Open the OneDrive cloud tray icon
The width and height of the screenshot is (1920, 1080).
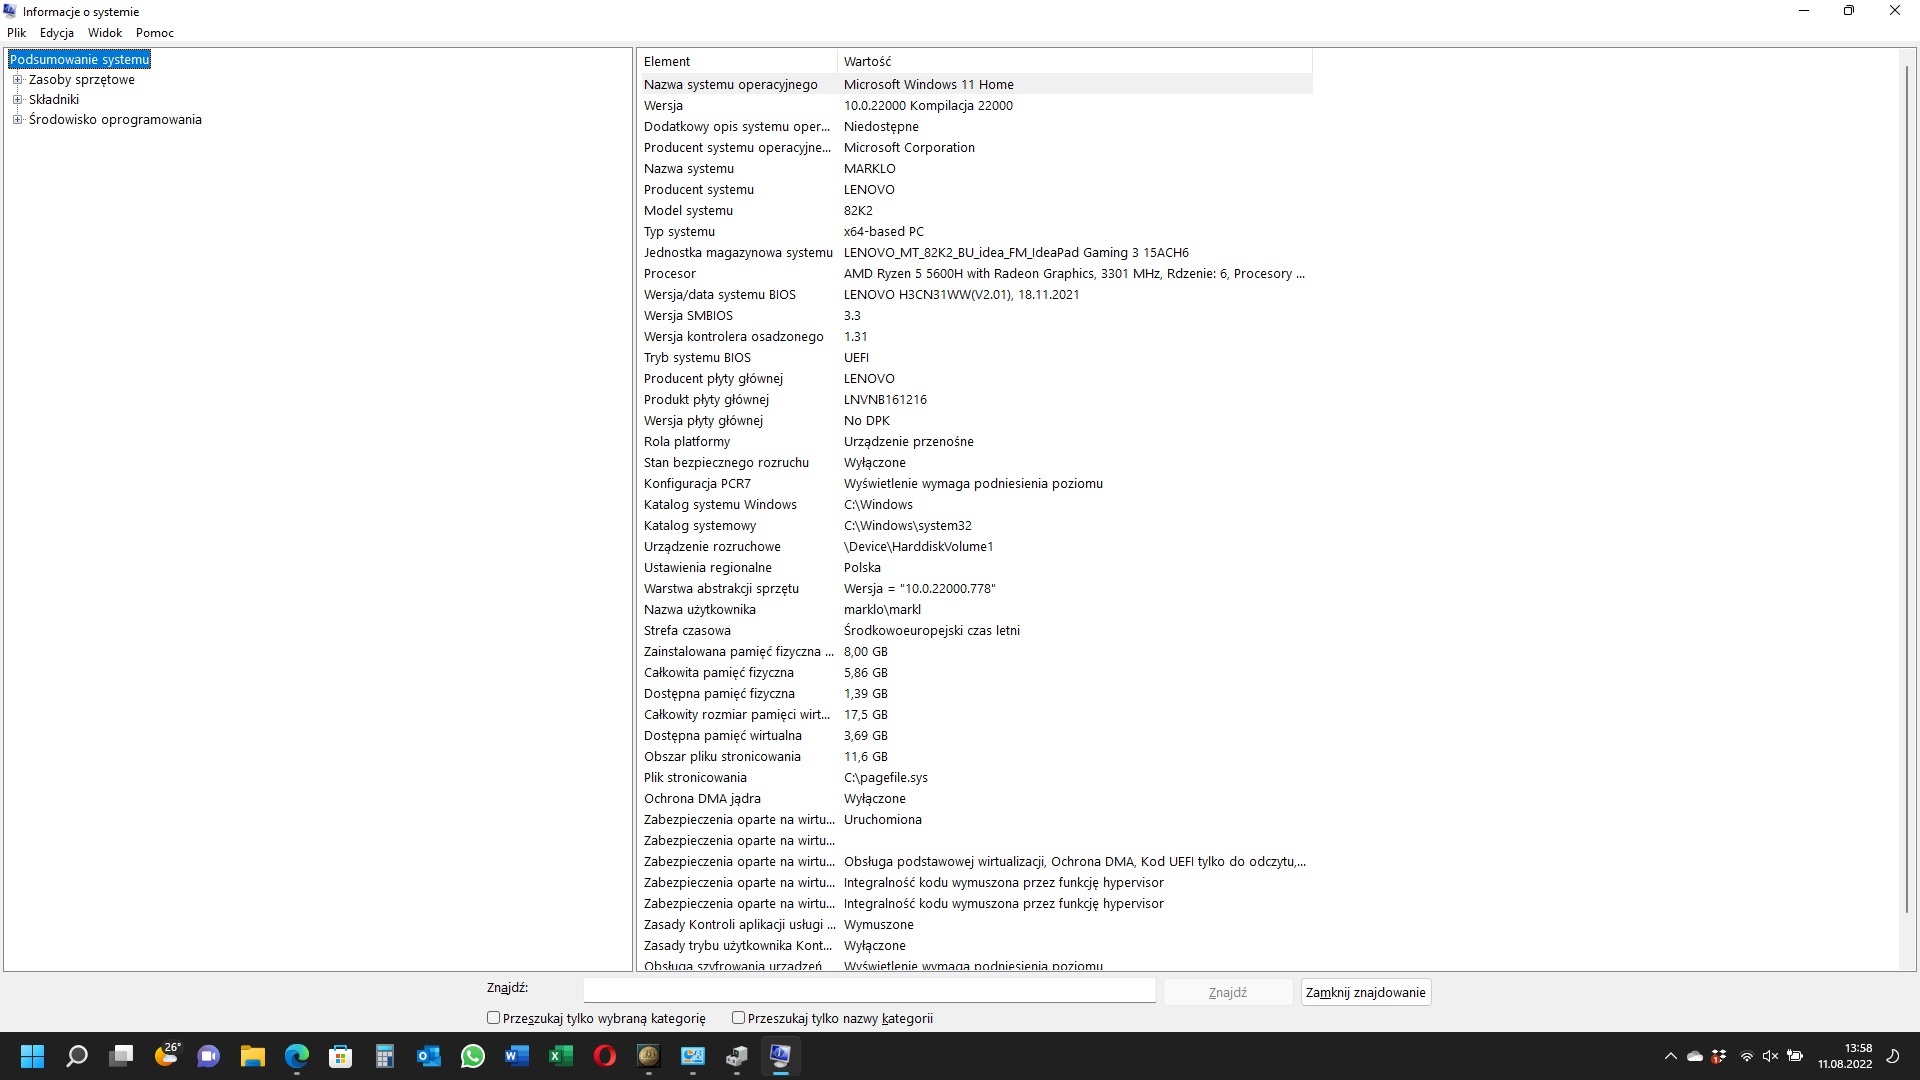click(1695, 1056)
